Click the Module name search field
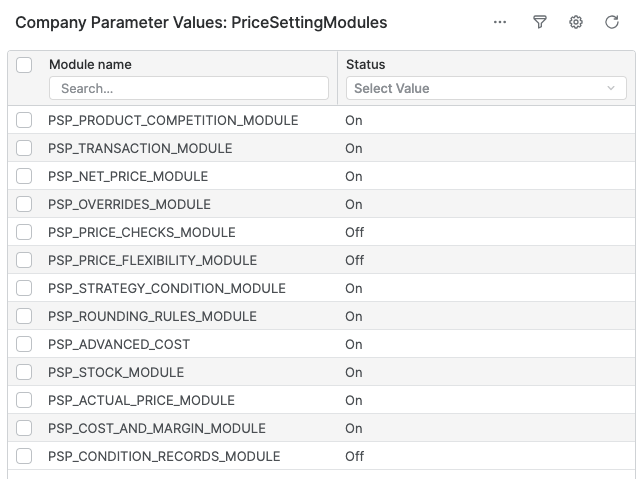Viewport: 644px width, 479px height. (x=189, y=88)
